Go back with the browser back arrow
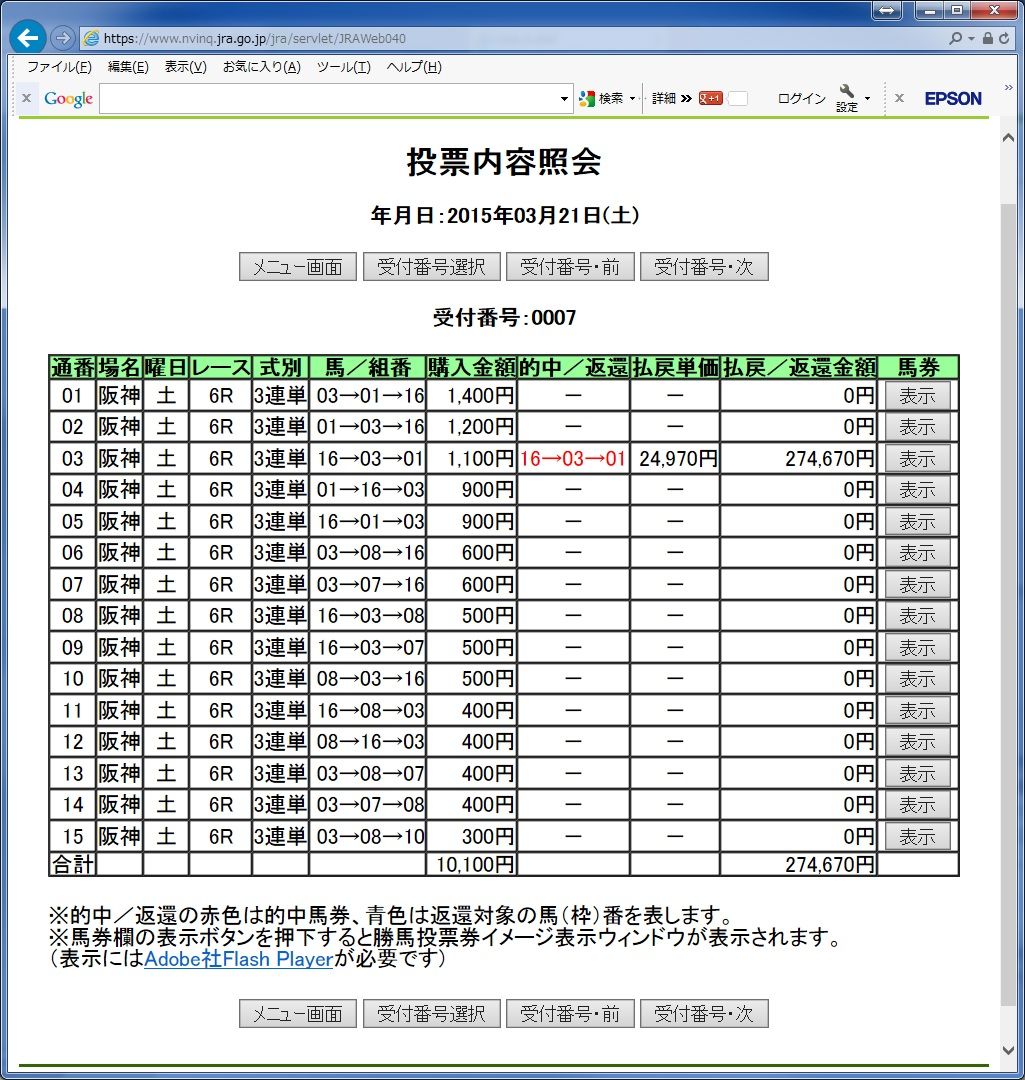Screen dimensions: 1025x1080 [28, 38]
